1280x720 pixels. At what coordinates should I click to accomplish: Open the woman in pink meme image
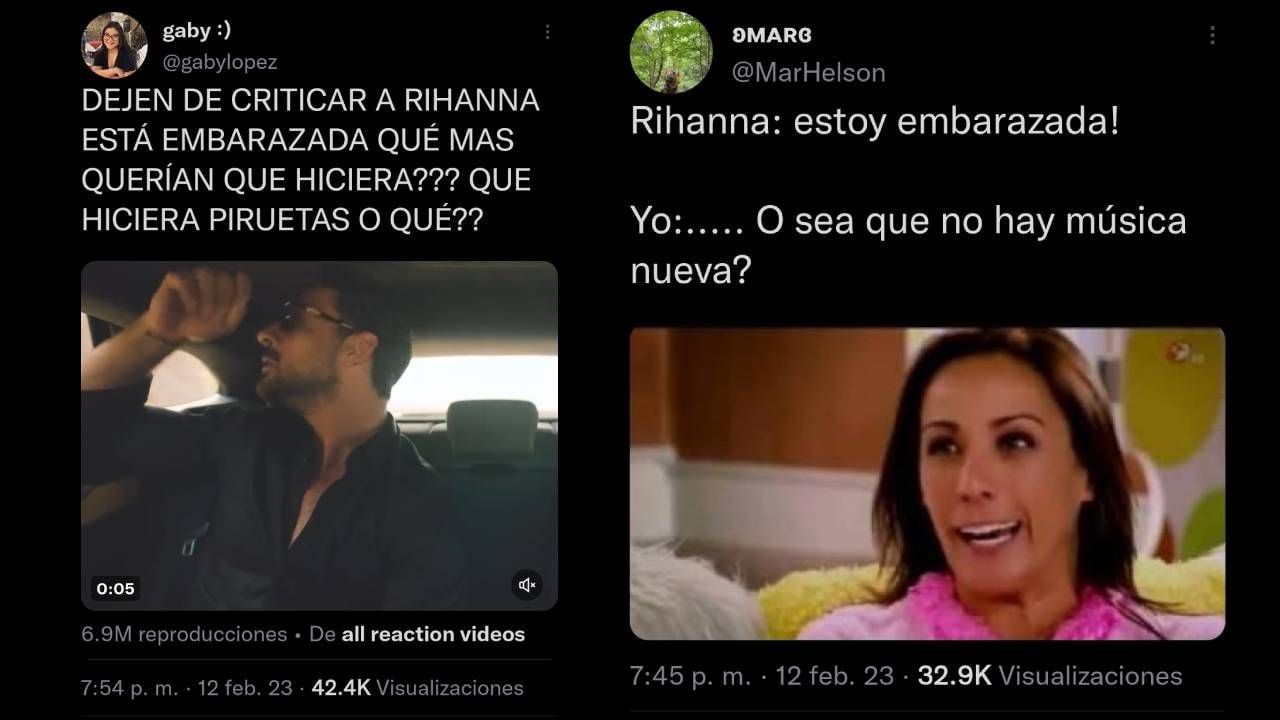point(927,483)
